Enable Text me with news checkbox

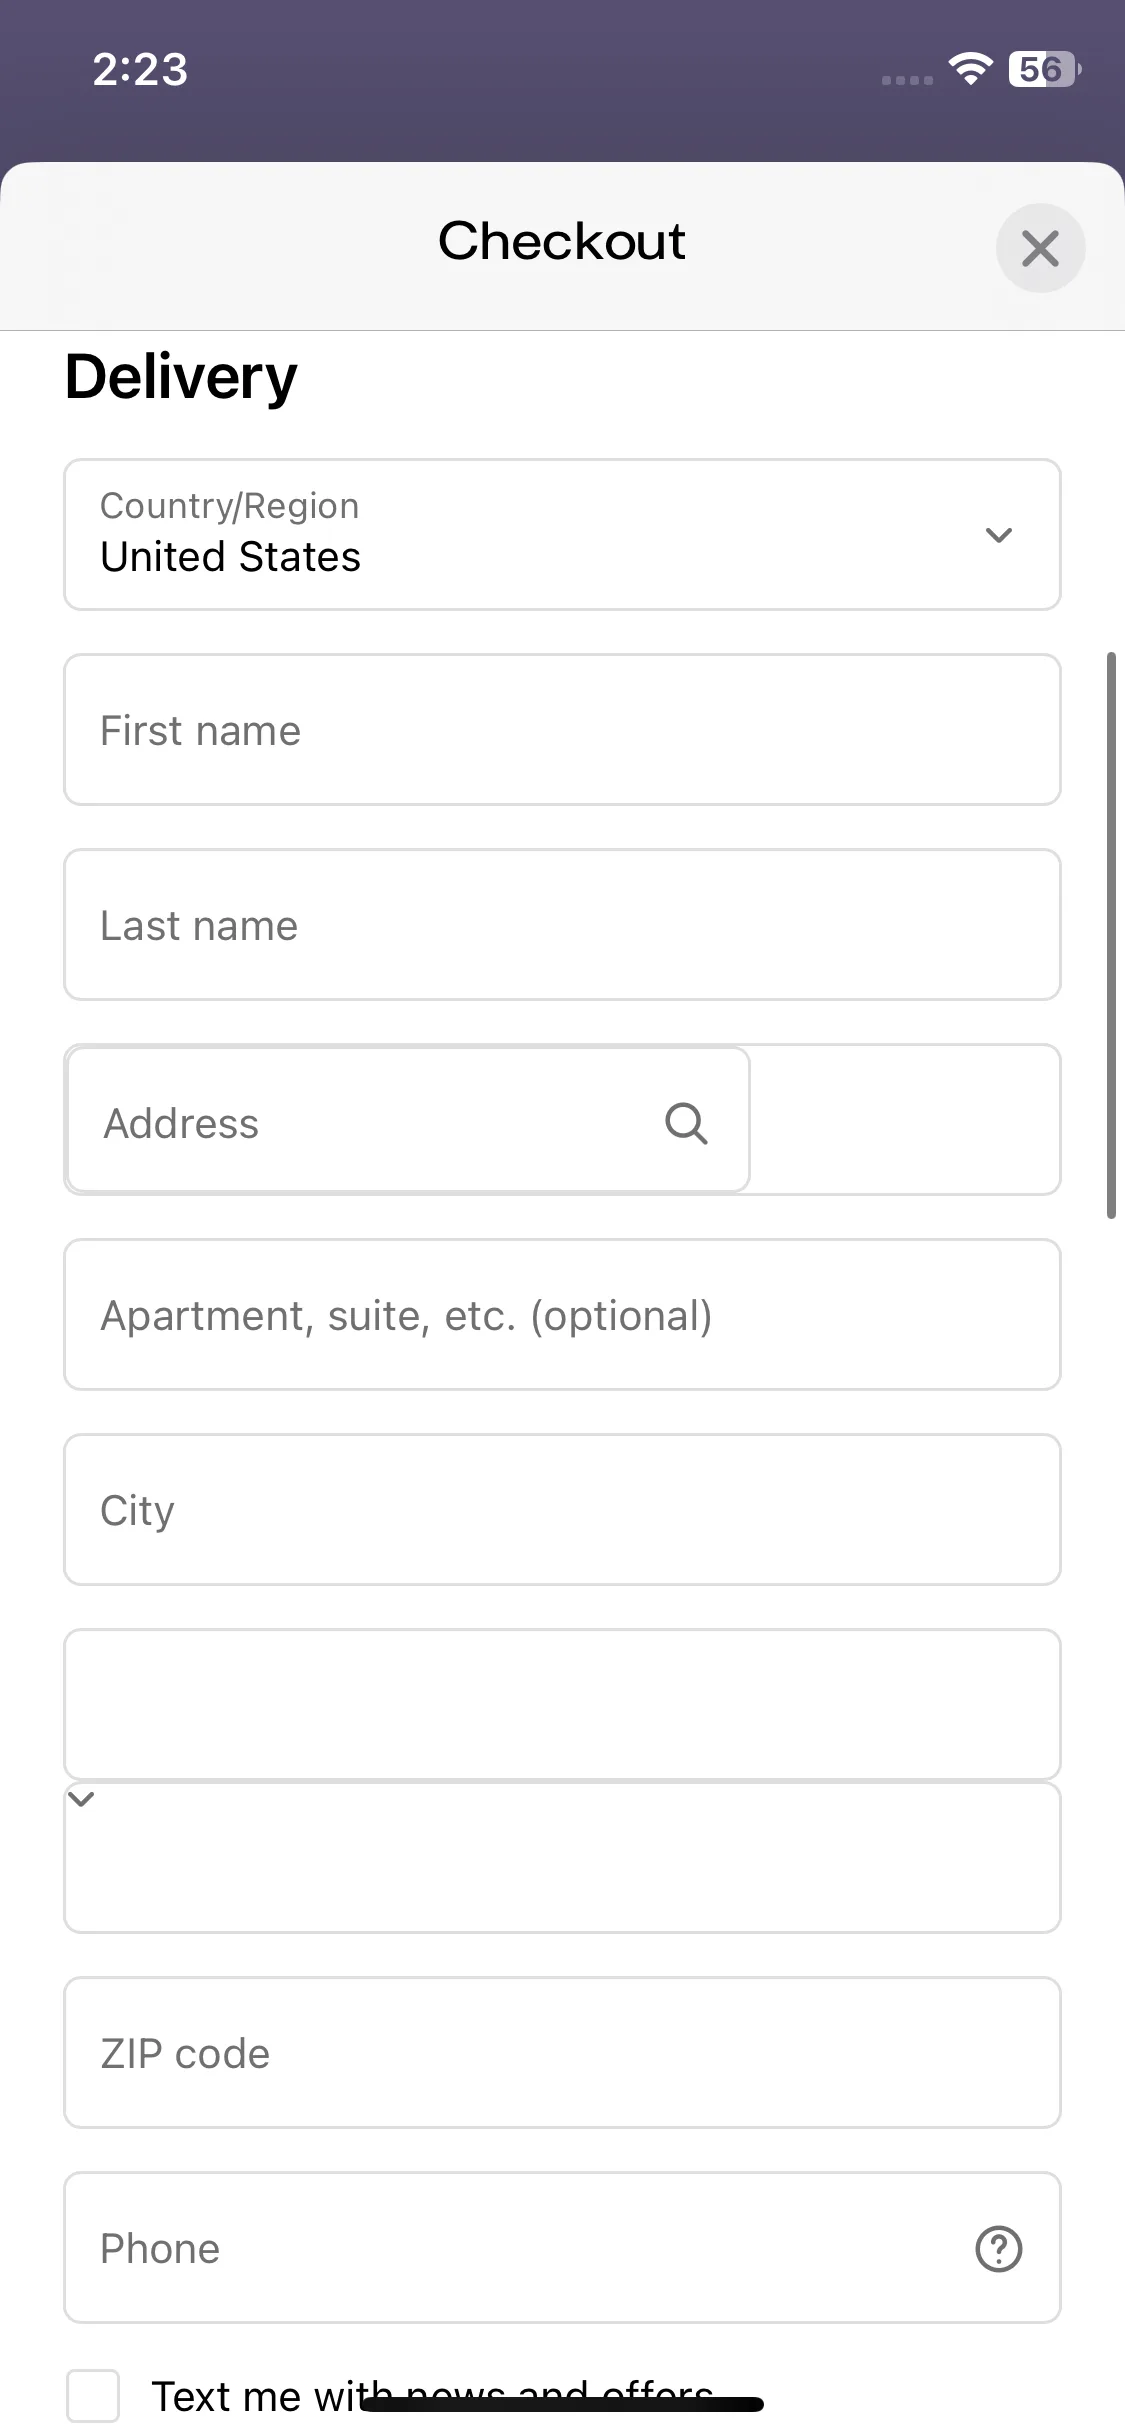tap(93, 2396)
